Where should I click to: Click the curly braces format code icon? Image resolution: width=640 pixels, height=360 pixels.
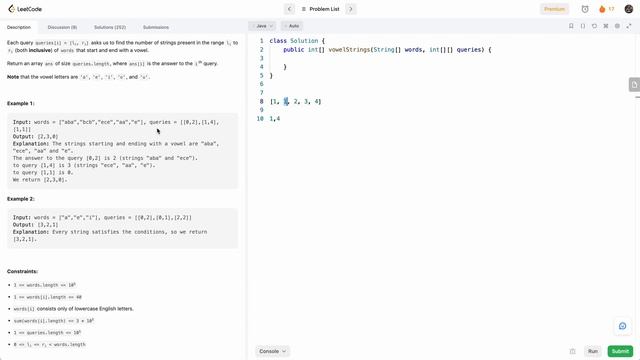[583, 26]
